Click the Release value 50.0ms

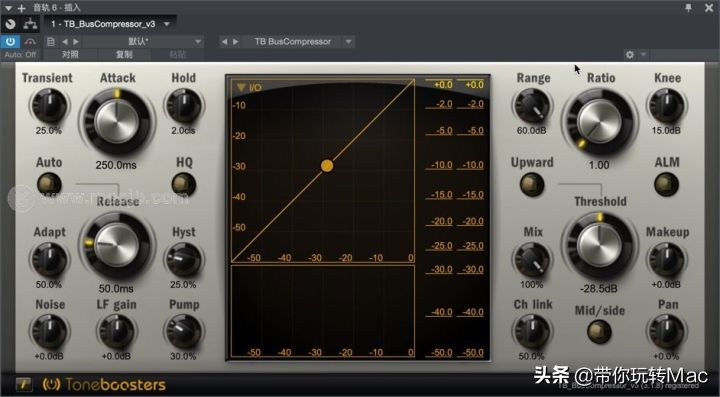pos(116,289)
